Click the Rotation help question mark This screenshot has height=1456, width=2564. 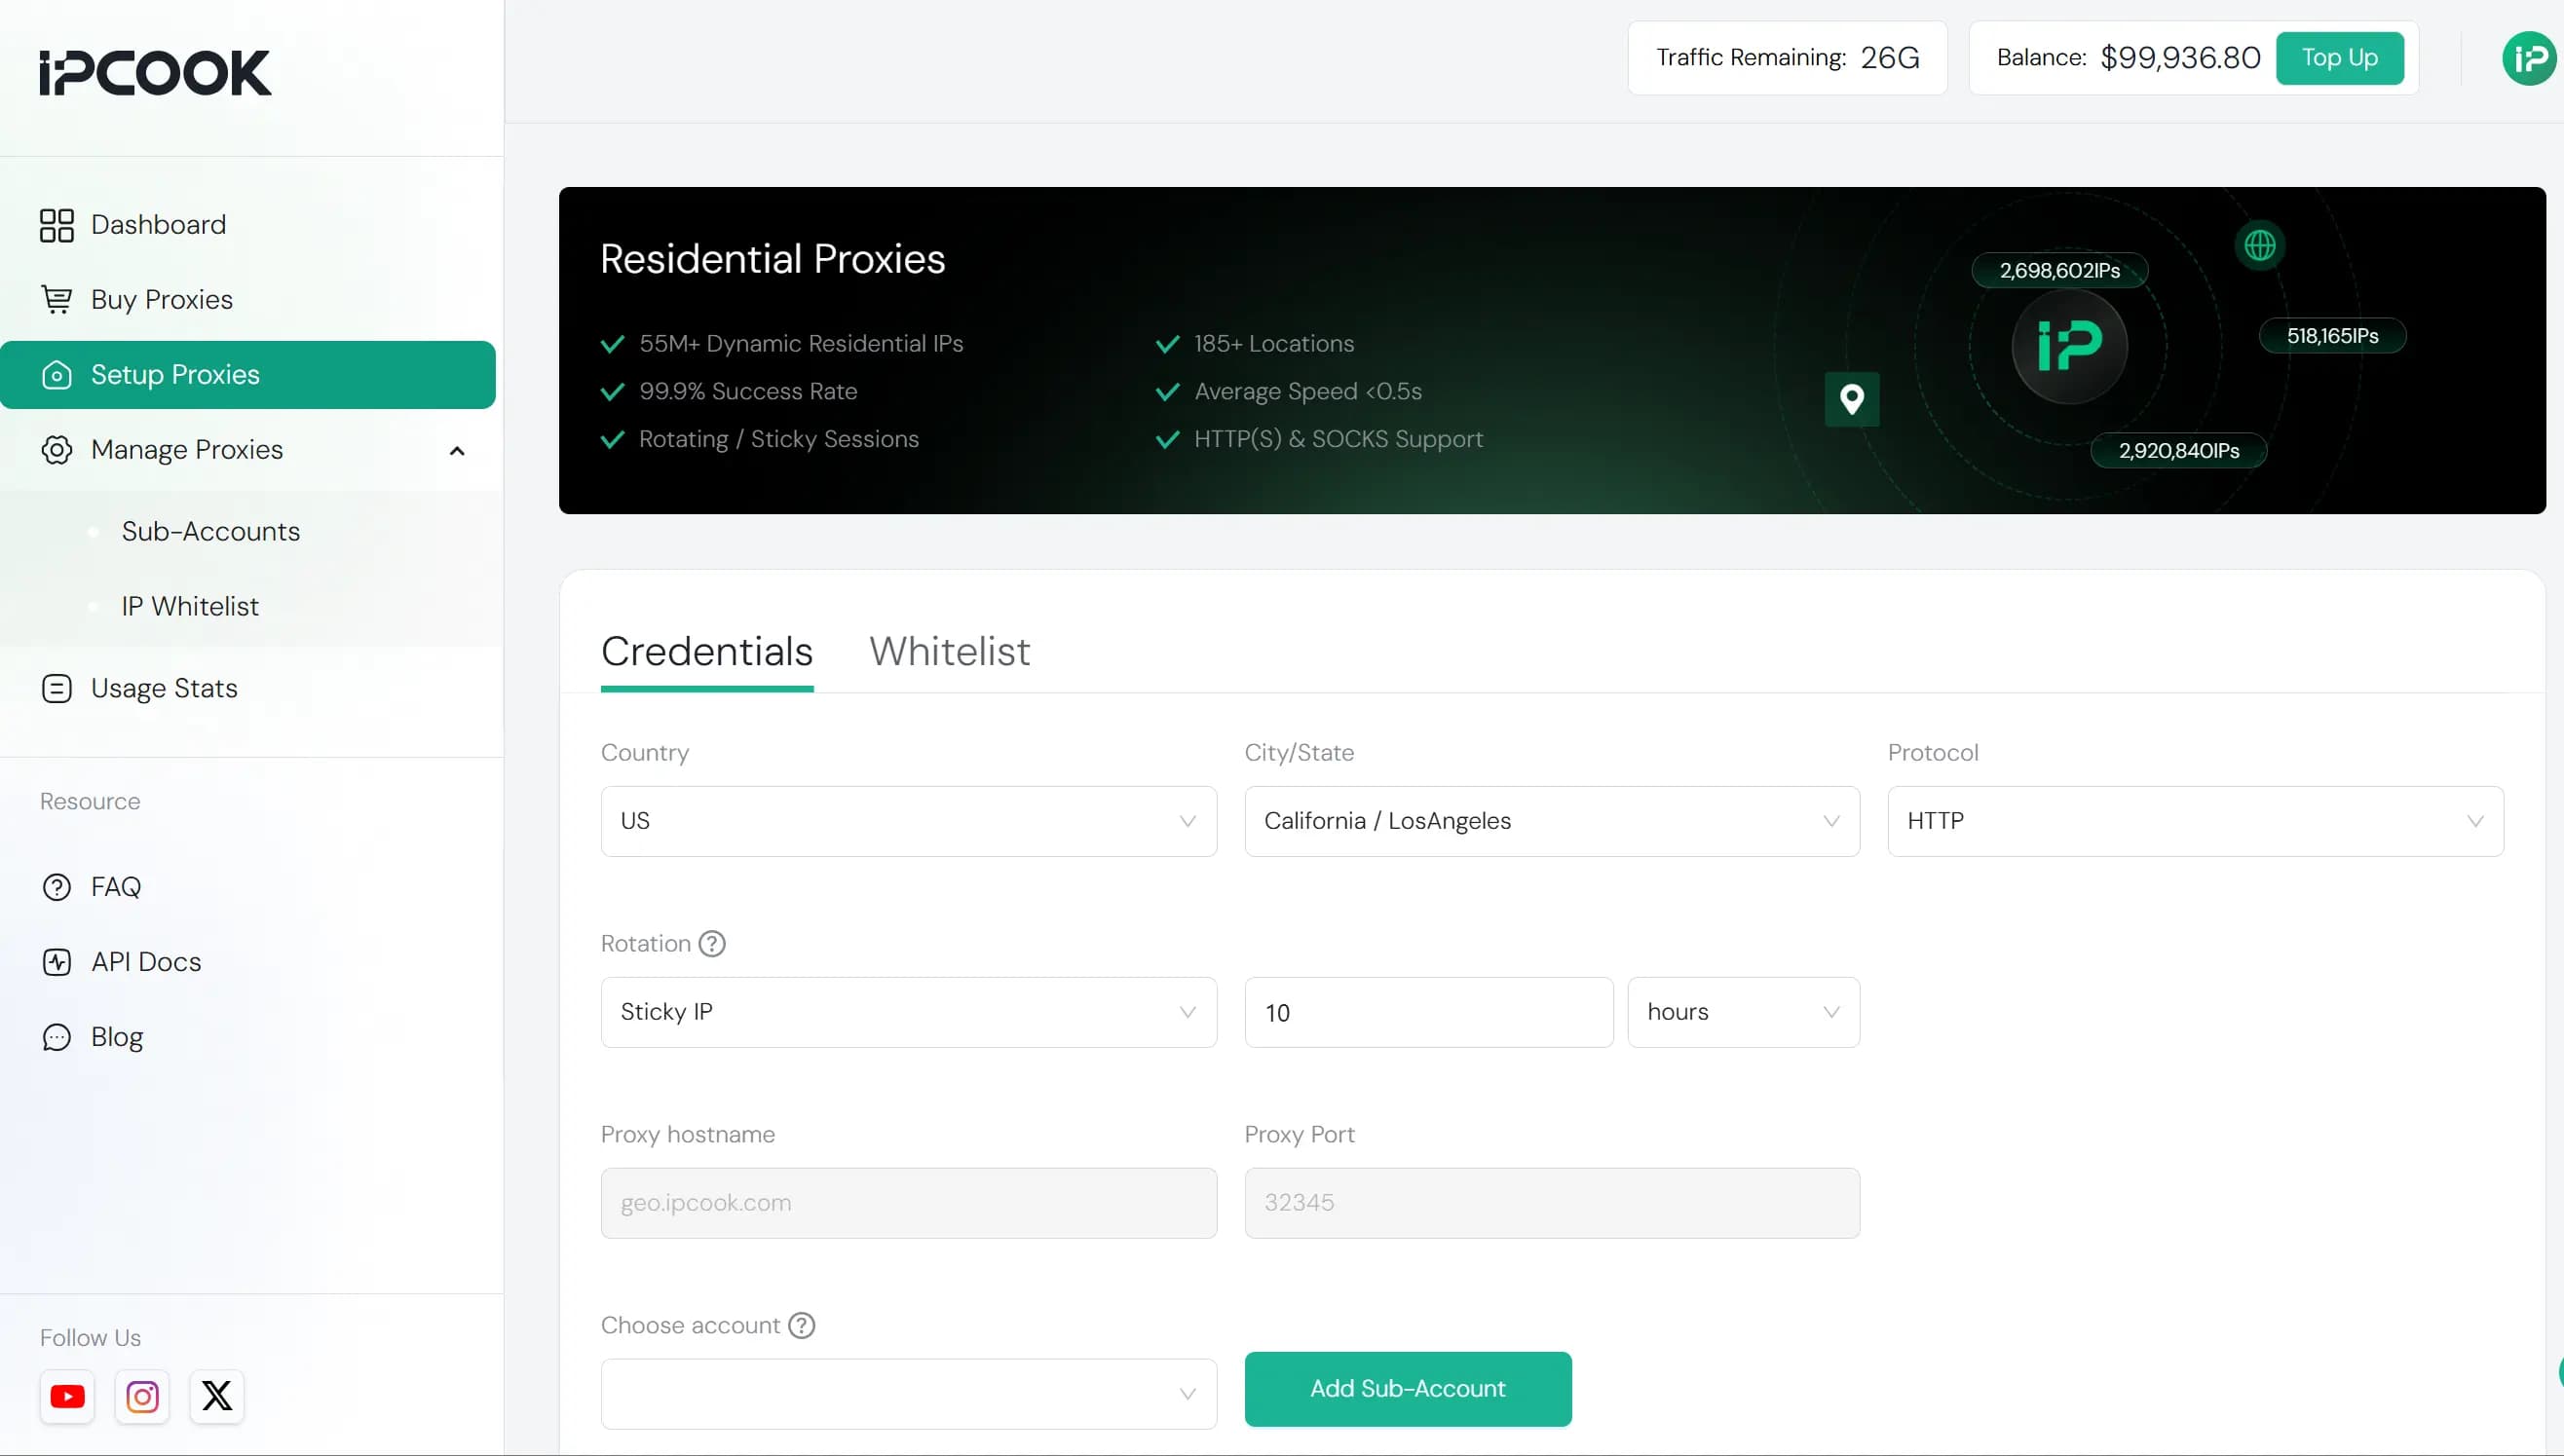tap(712, 943)
